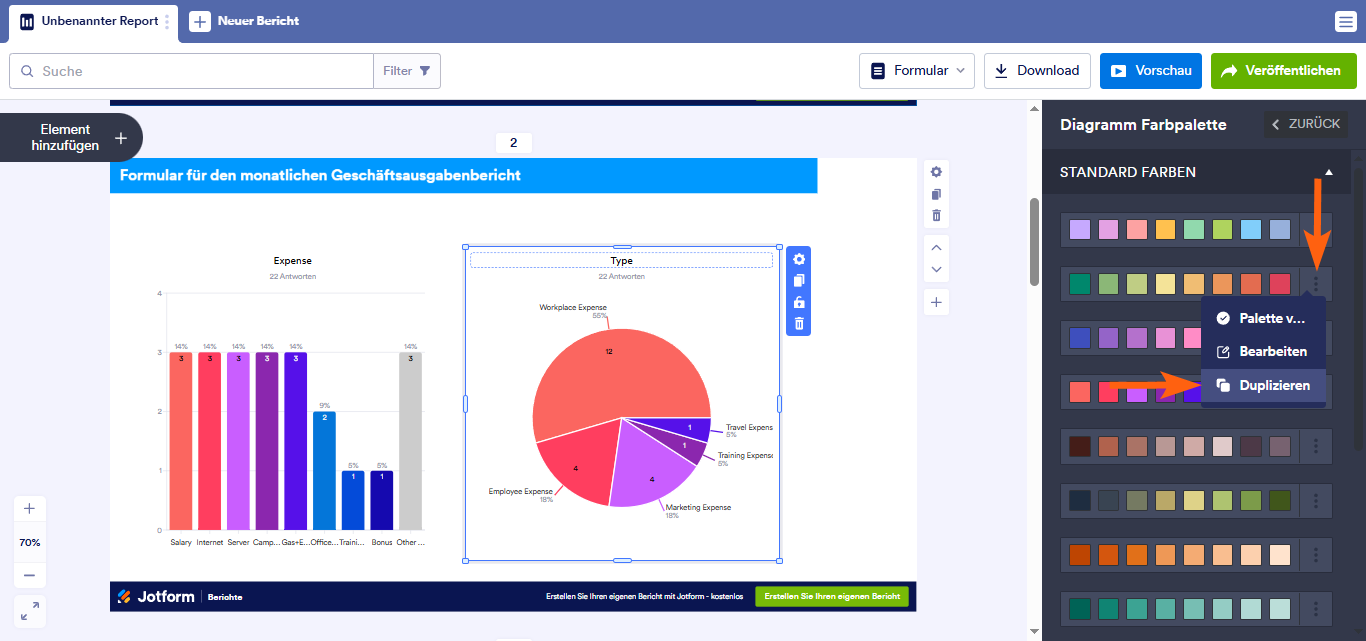Switch canvas to fullscreen view
The width and height of the screenshot is (1366, 641).
point(29,610)
